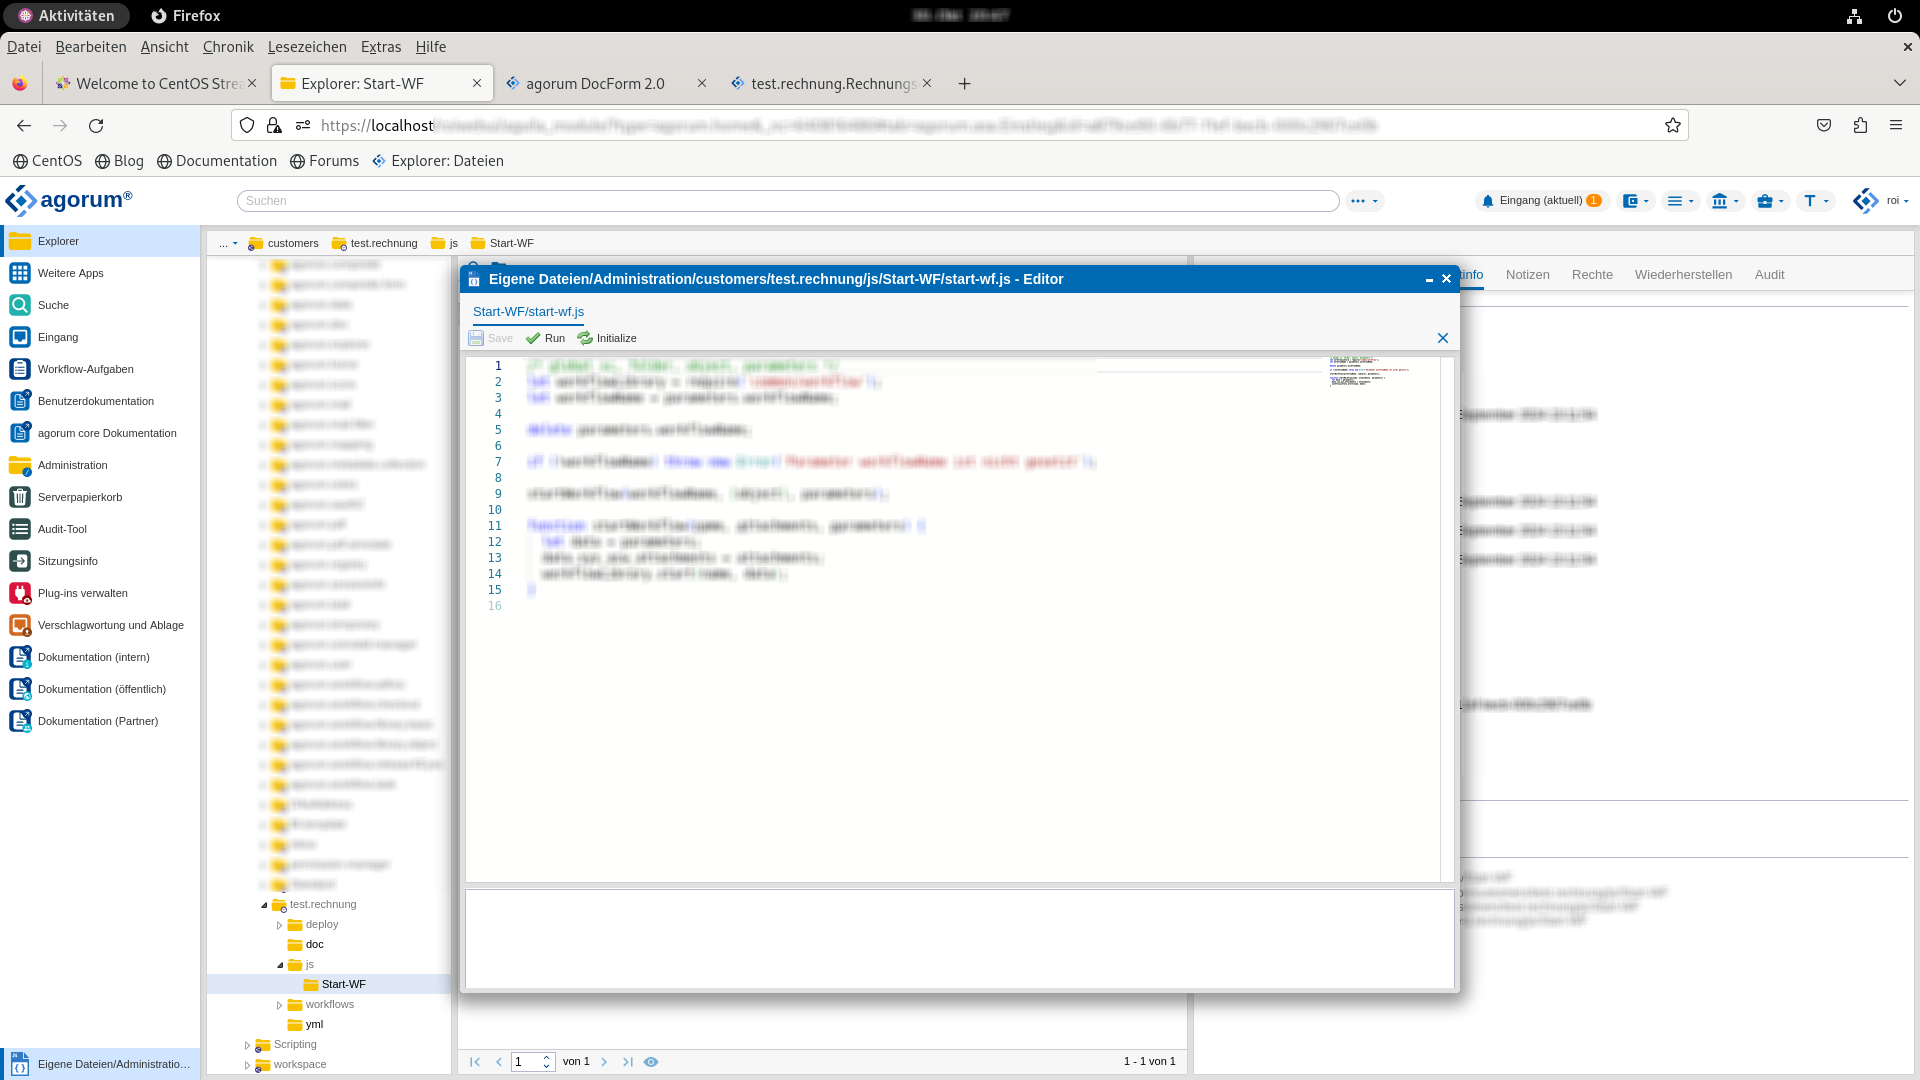Viewport: 1920px width, 1080px height.
Task: Expand the workflows tree folder
Action: (x=280, y=1005)
